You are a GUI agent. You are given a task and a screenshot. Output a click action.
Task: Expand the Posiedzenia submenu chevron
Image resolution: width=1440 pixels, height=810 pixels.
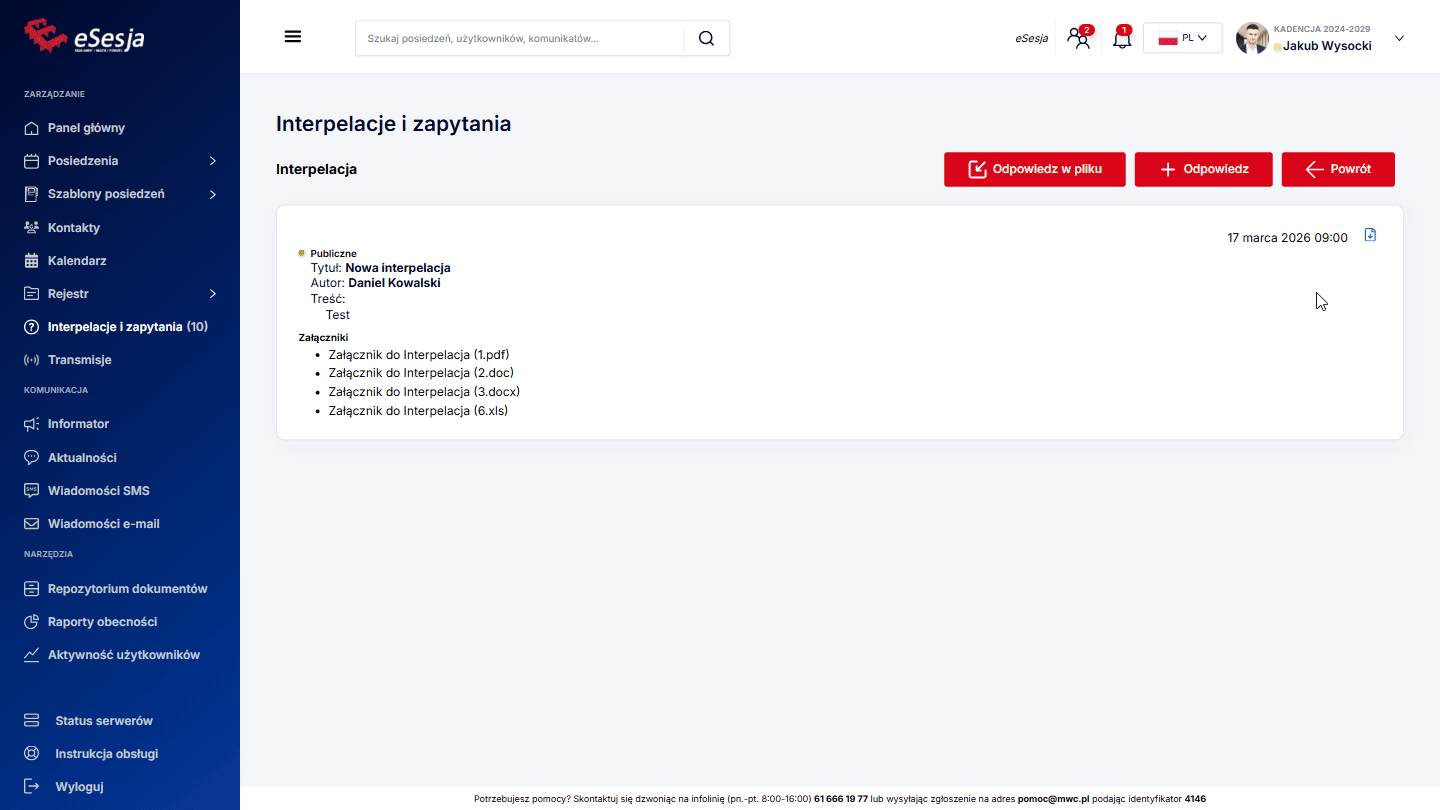pos(212,161)
